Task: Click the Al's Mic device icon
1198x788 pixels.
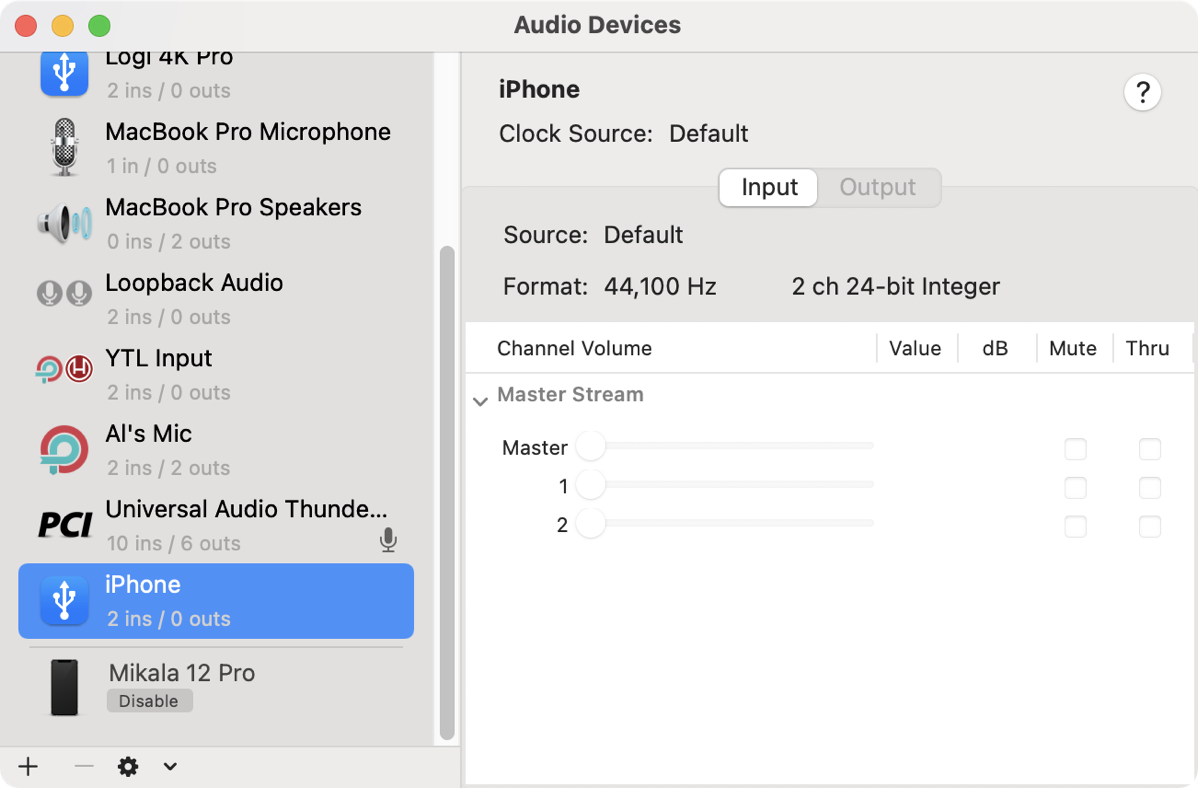Action: coord(65,449)
